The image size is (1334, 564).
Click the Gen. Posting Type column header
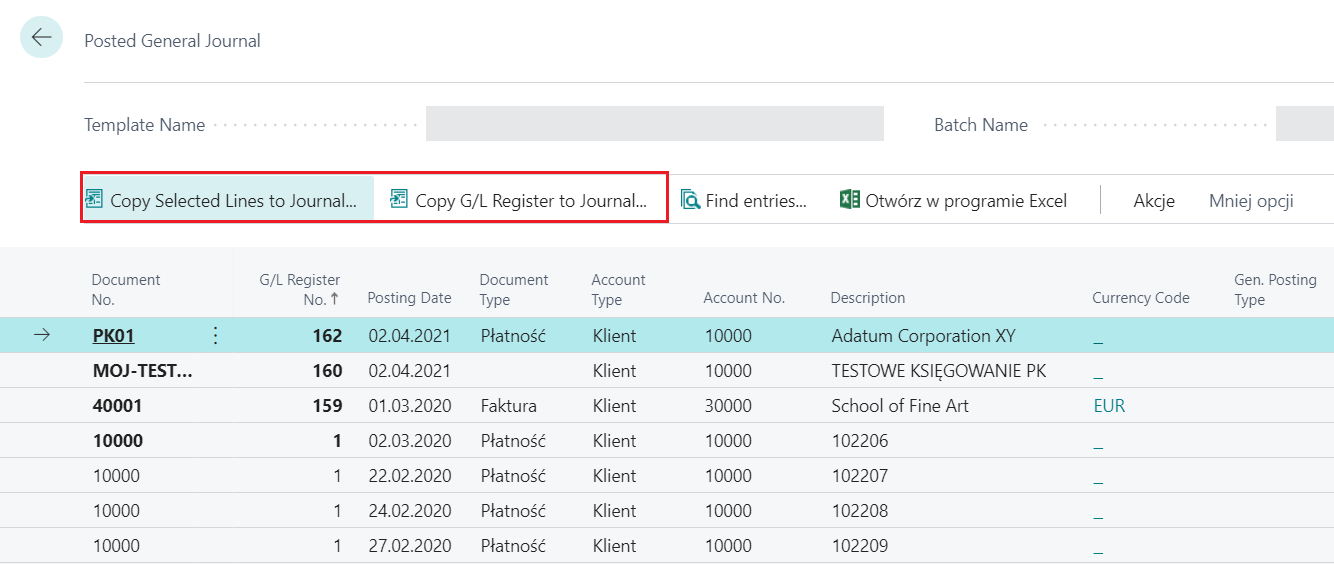click(x=1275, y=289)
